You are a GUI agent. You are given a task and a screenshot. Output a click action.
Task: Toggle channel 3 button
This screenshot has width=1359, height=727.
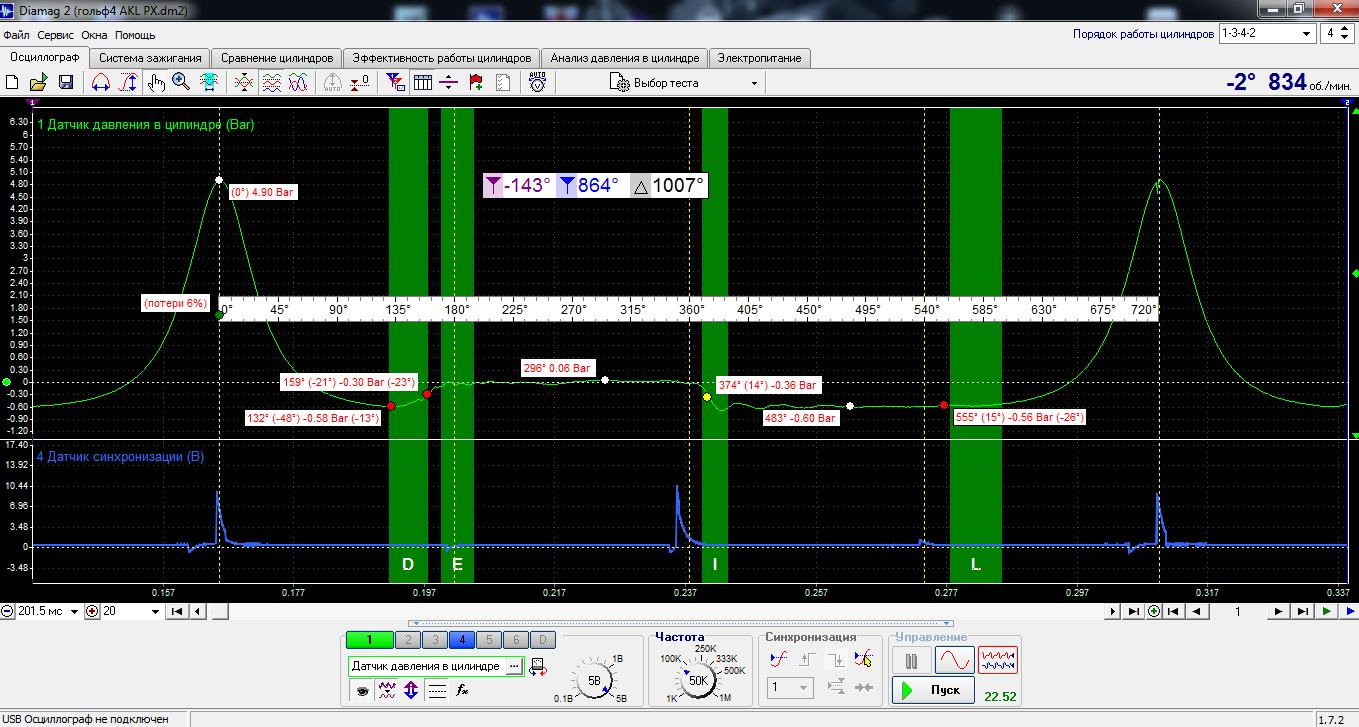pos(434,640)
